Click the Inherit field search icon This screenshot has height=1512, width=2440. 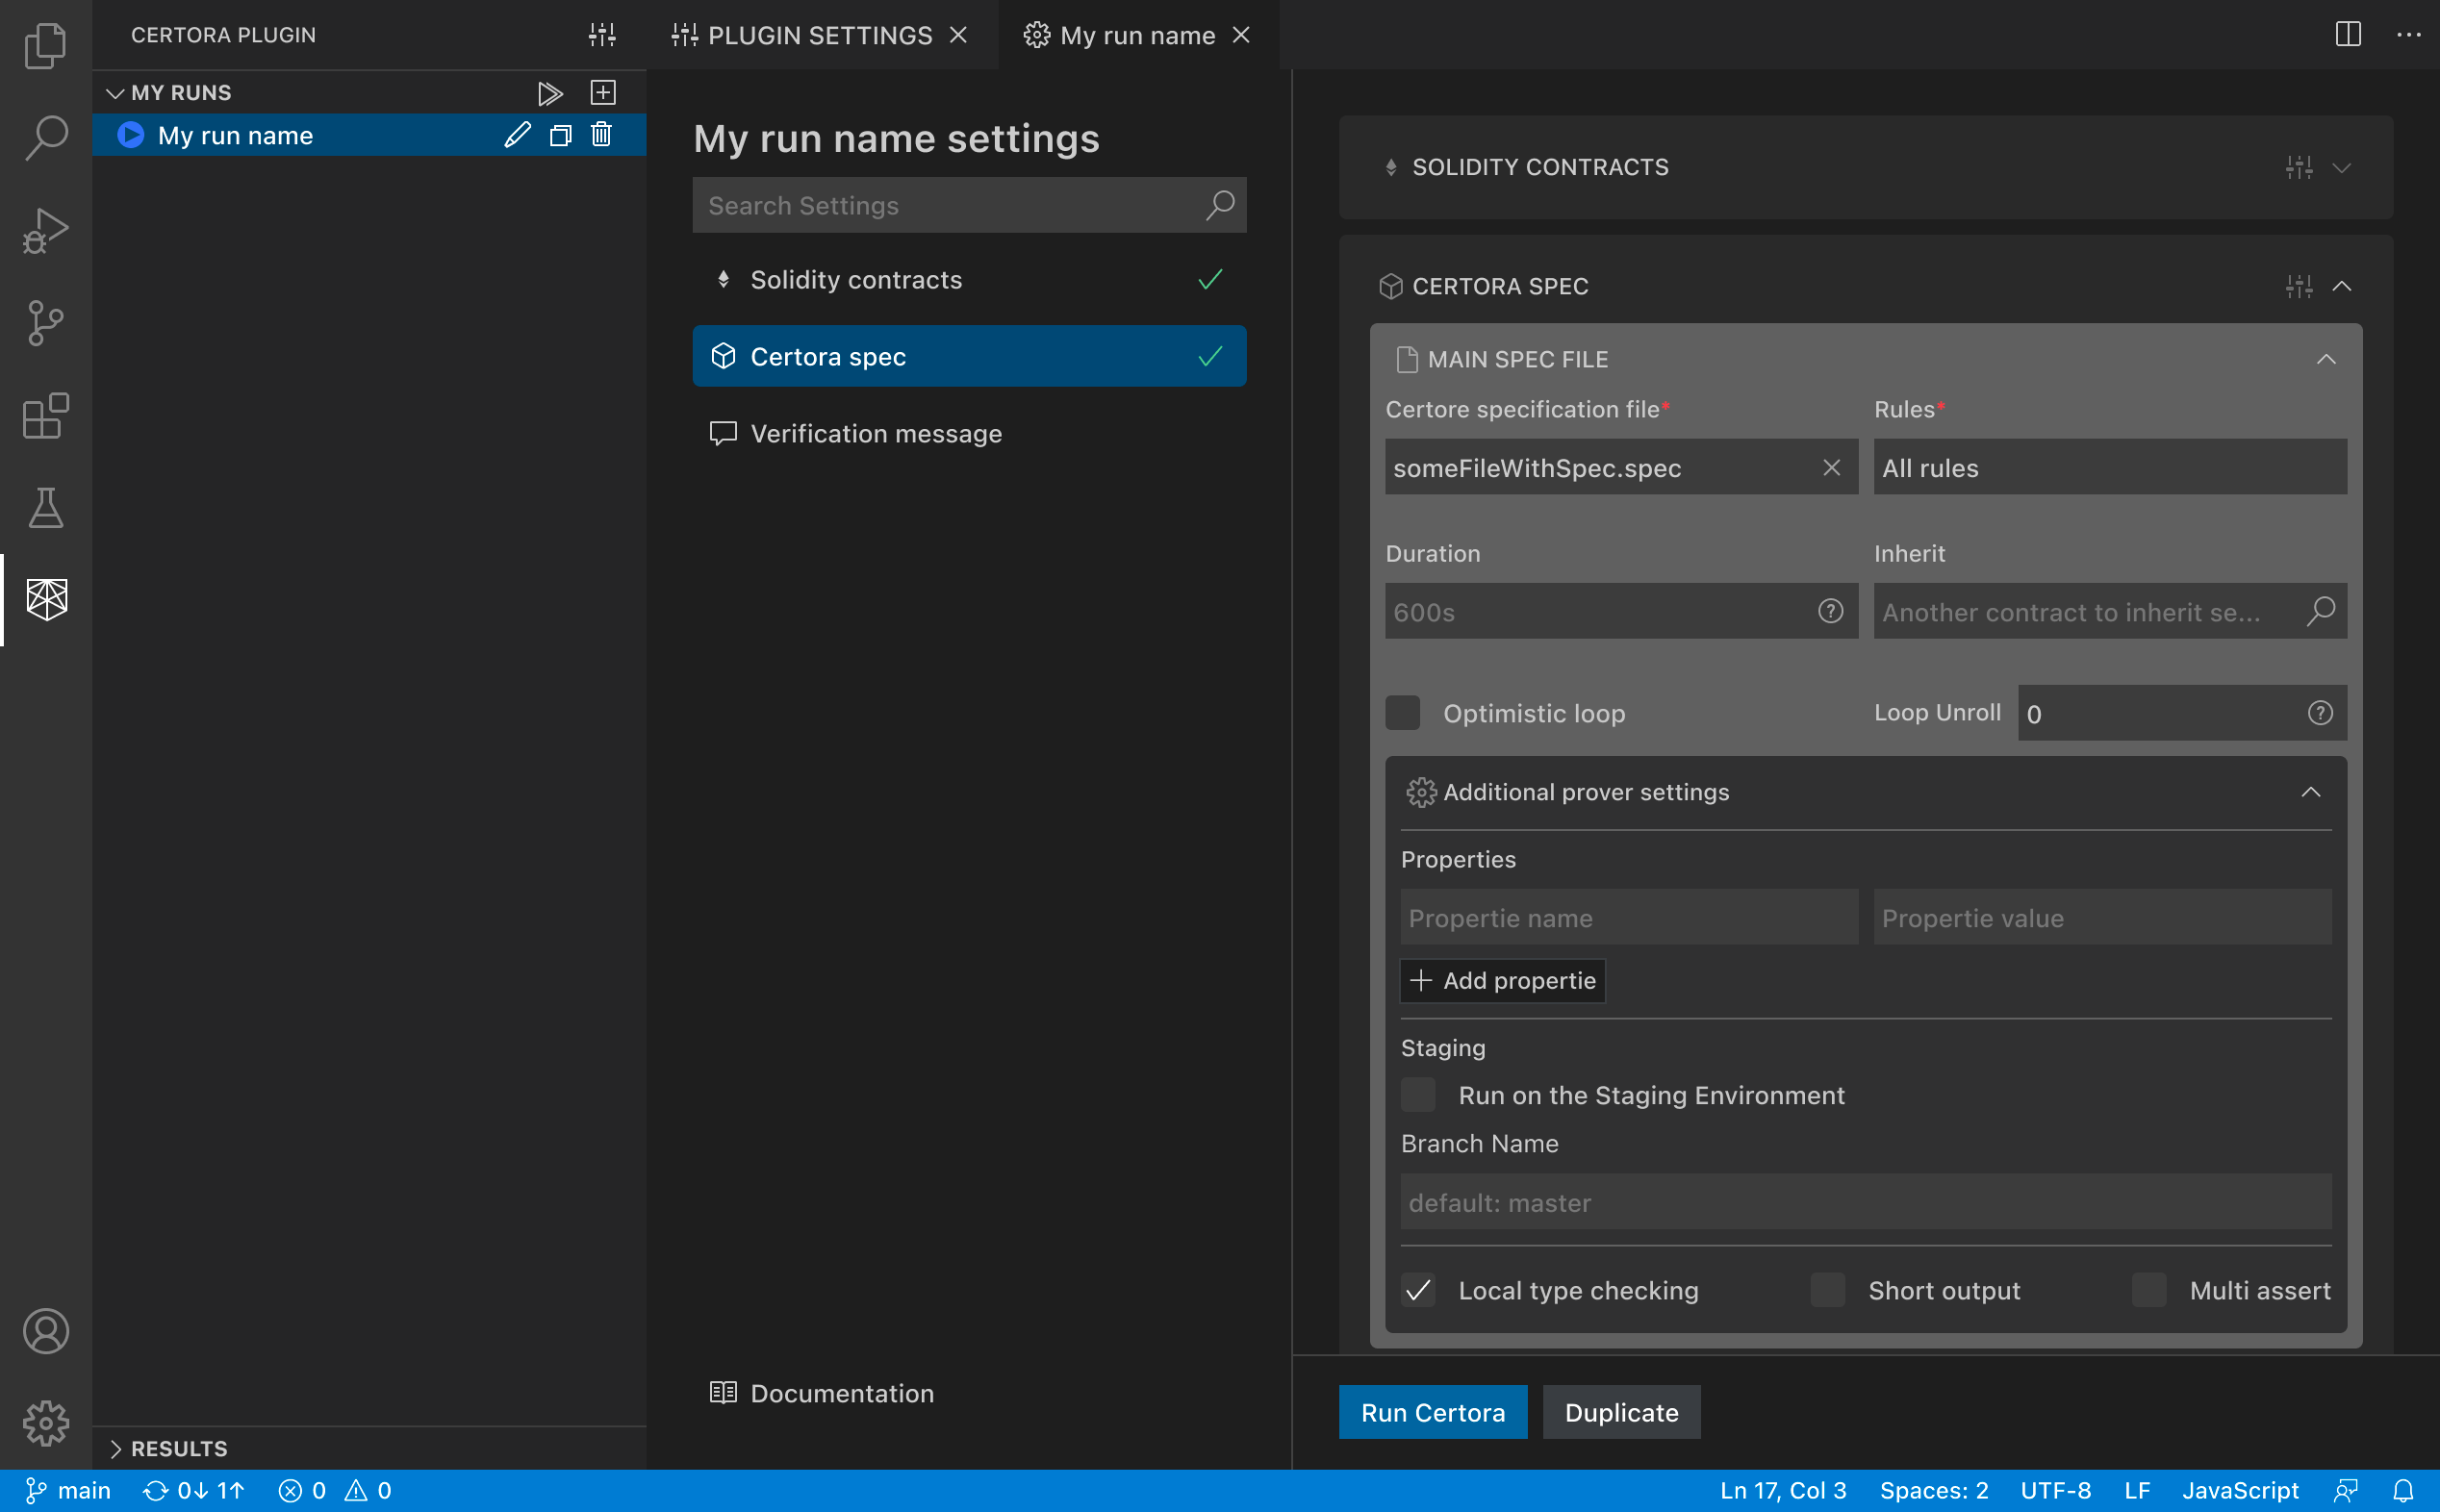pyautogui.click(x=2321, y=611)
